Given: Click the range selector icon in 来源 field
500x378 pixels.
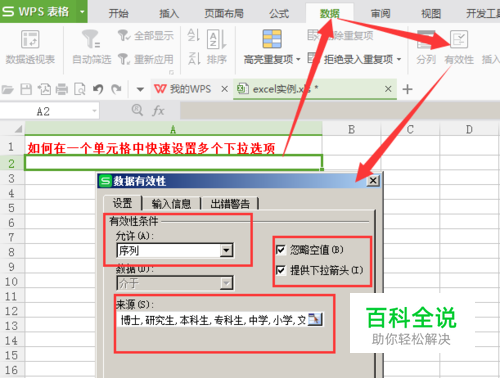Looking at the screenshot, I should click(315, 319).
